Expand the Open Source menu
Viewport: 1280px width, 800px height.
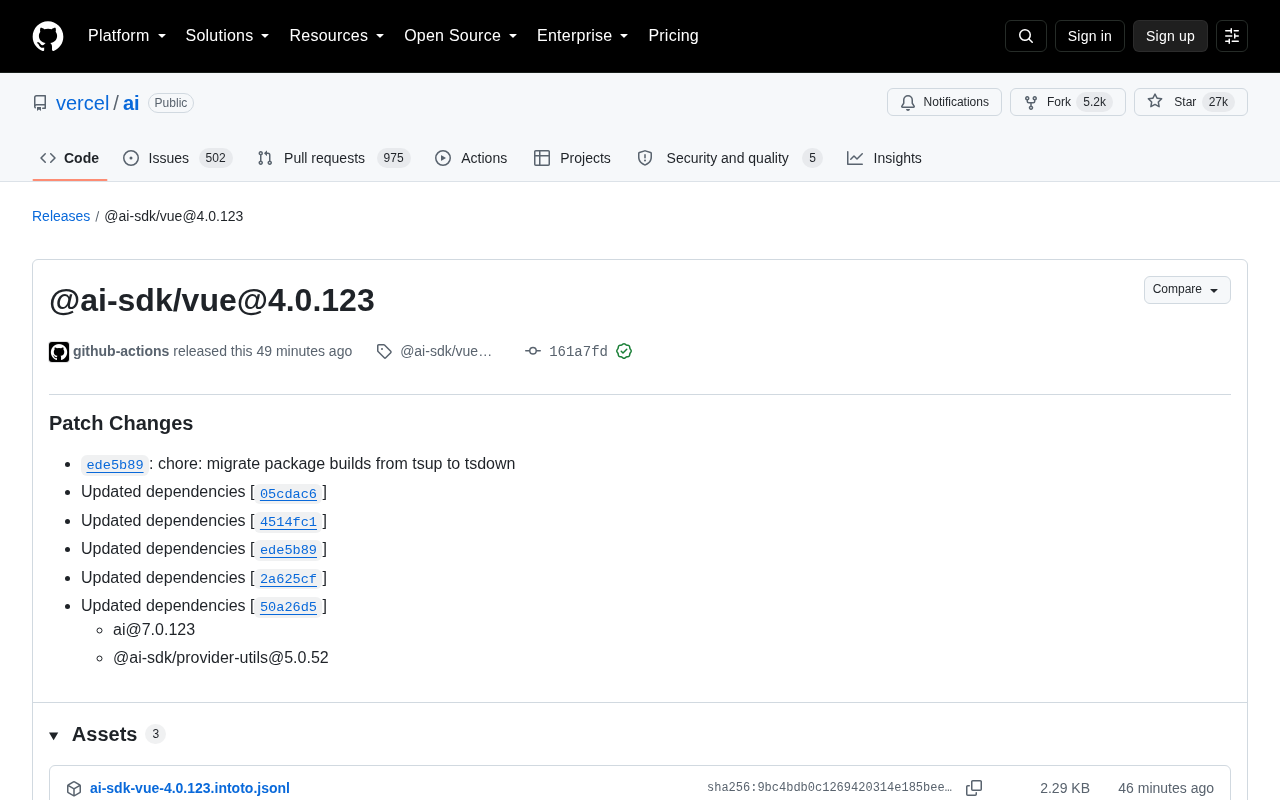click(461, 36)
